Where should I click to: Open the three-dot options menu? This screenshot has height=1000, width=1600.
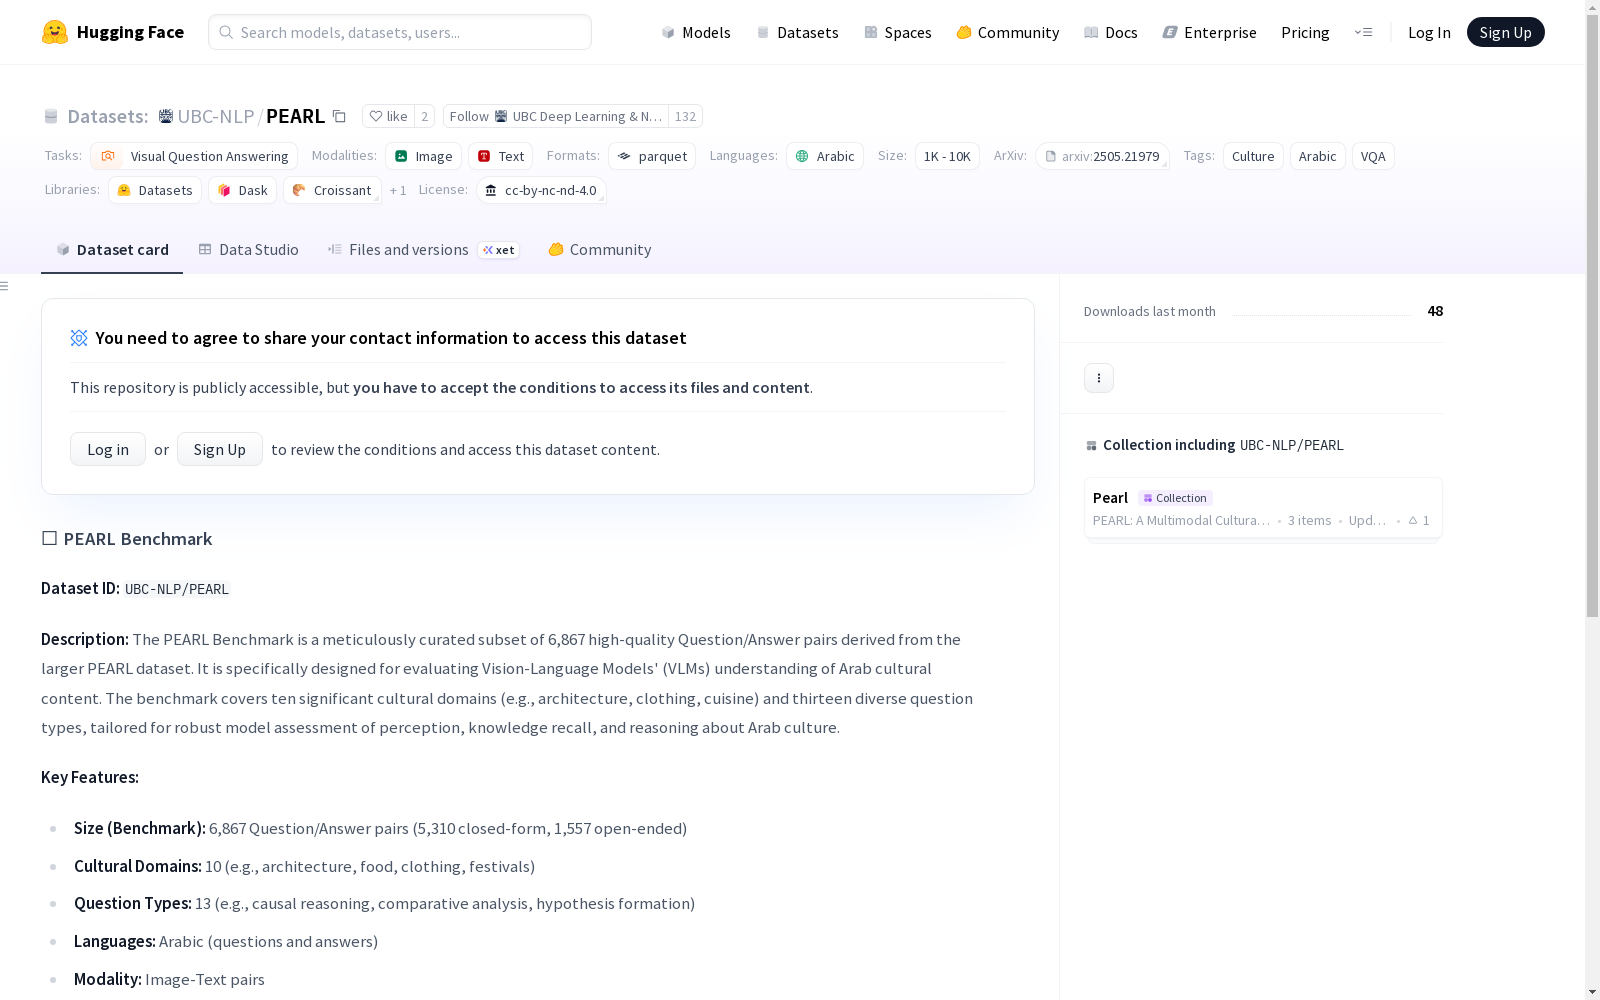[1099, 378]
